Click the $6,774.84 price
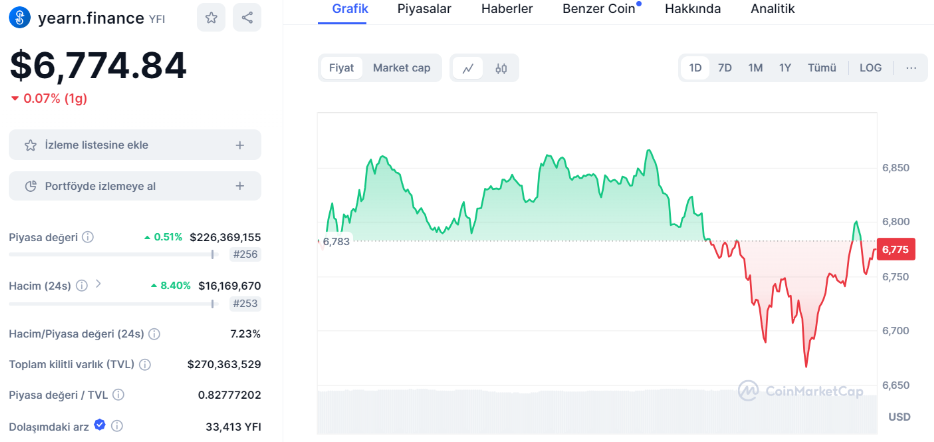The image size is (934, 442). (98, 66)
